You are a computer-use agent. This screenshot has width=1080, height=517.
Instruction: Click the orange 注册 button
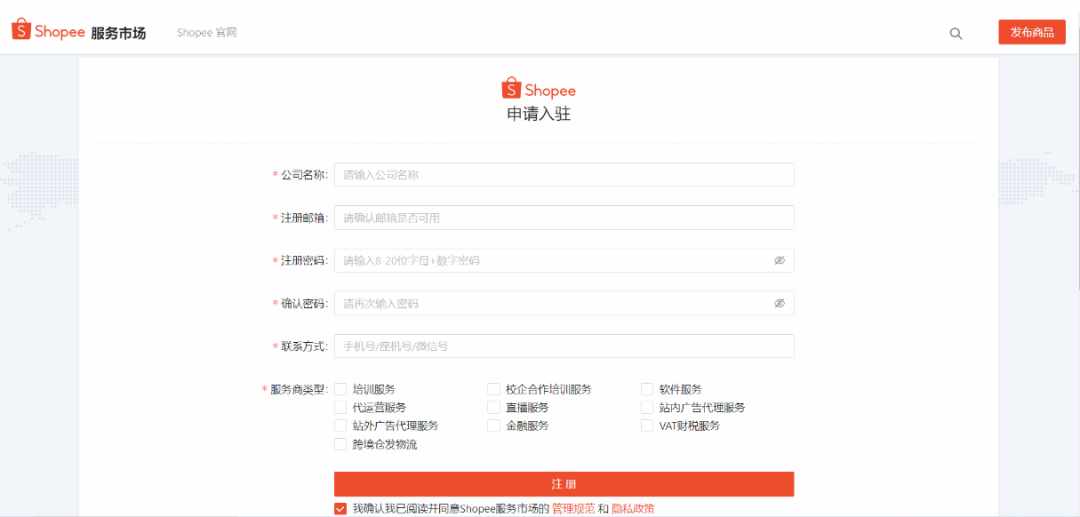coord(564,484)
